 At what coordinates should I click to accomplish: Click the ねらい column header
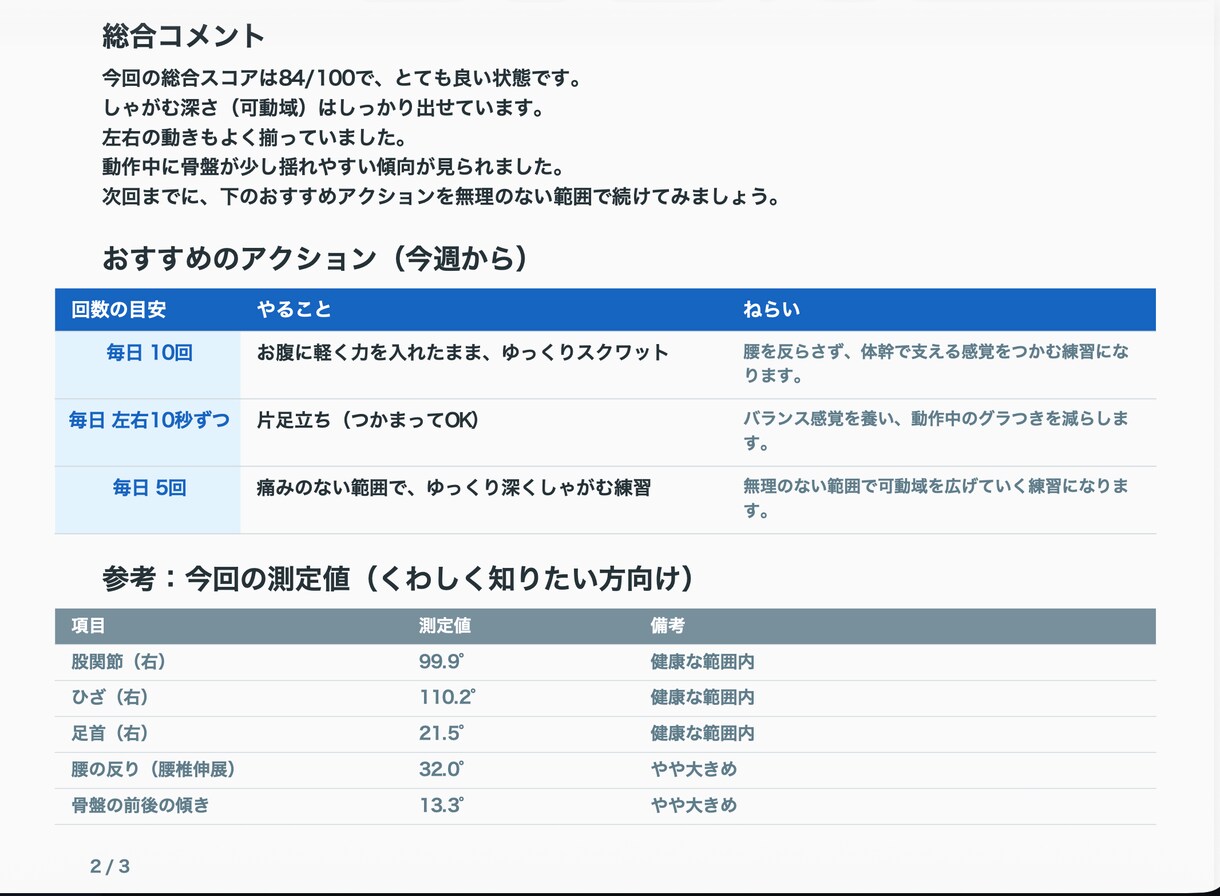point(772,310)
